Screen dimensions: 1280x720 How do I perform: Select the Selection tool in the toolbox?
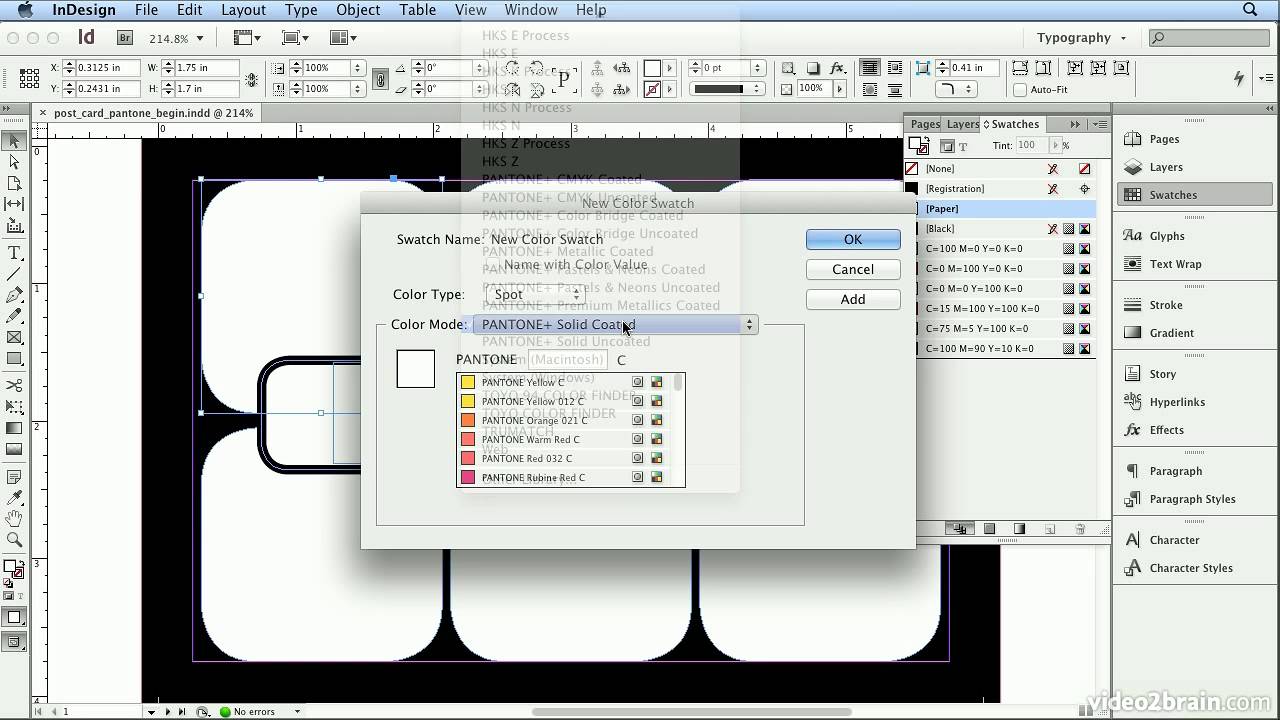(x=14, y=141)
